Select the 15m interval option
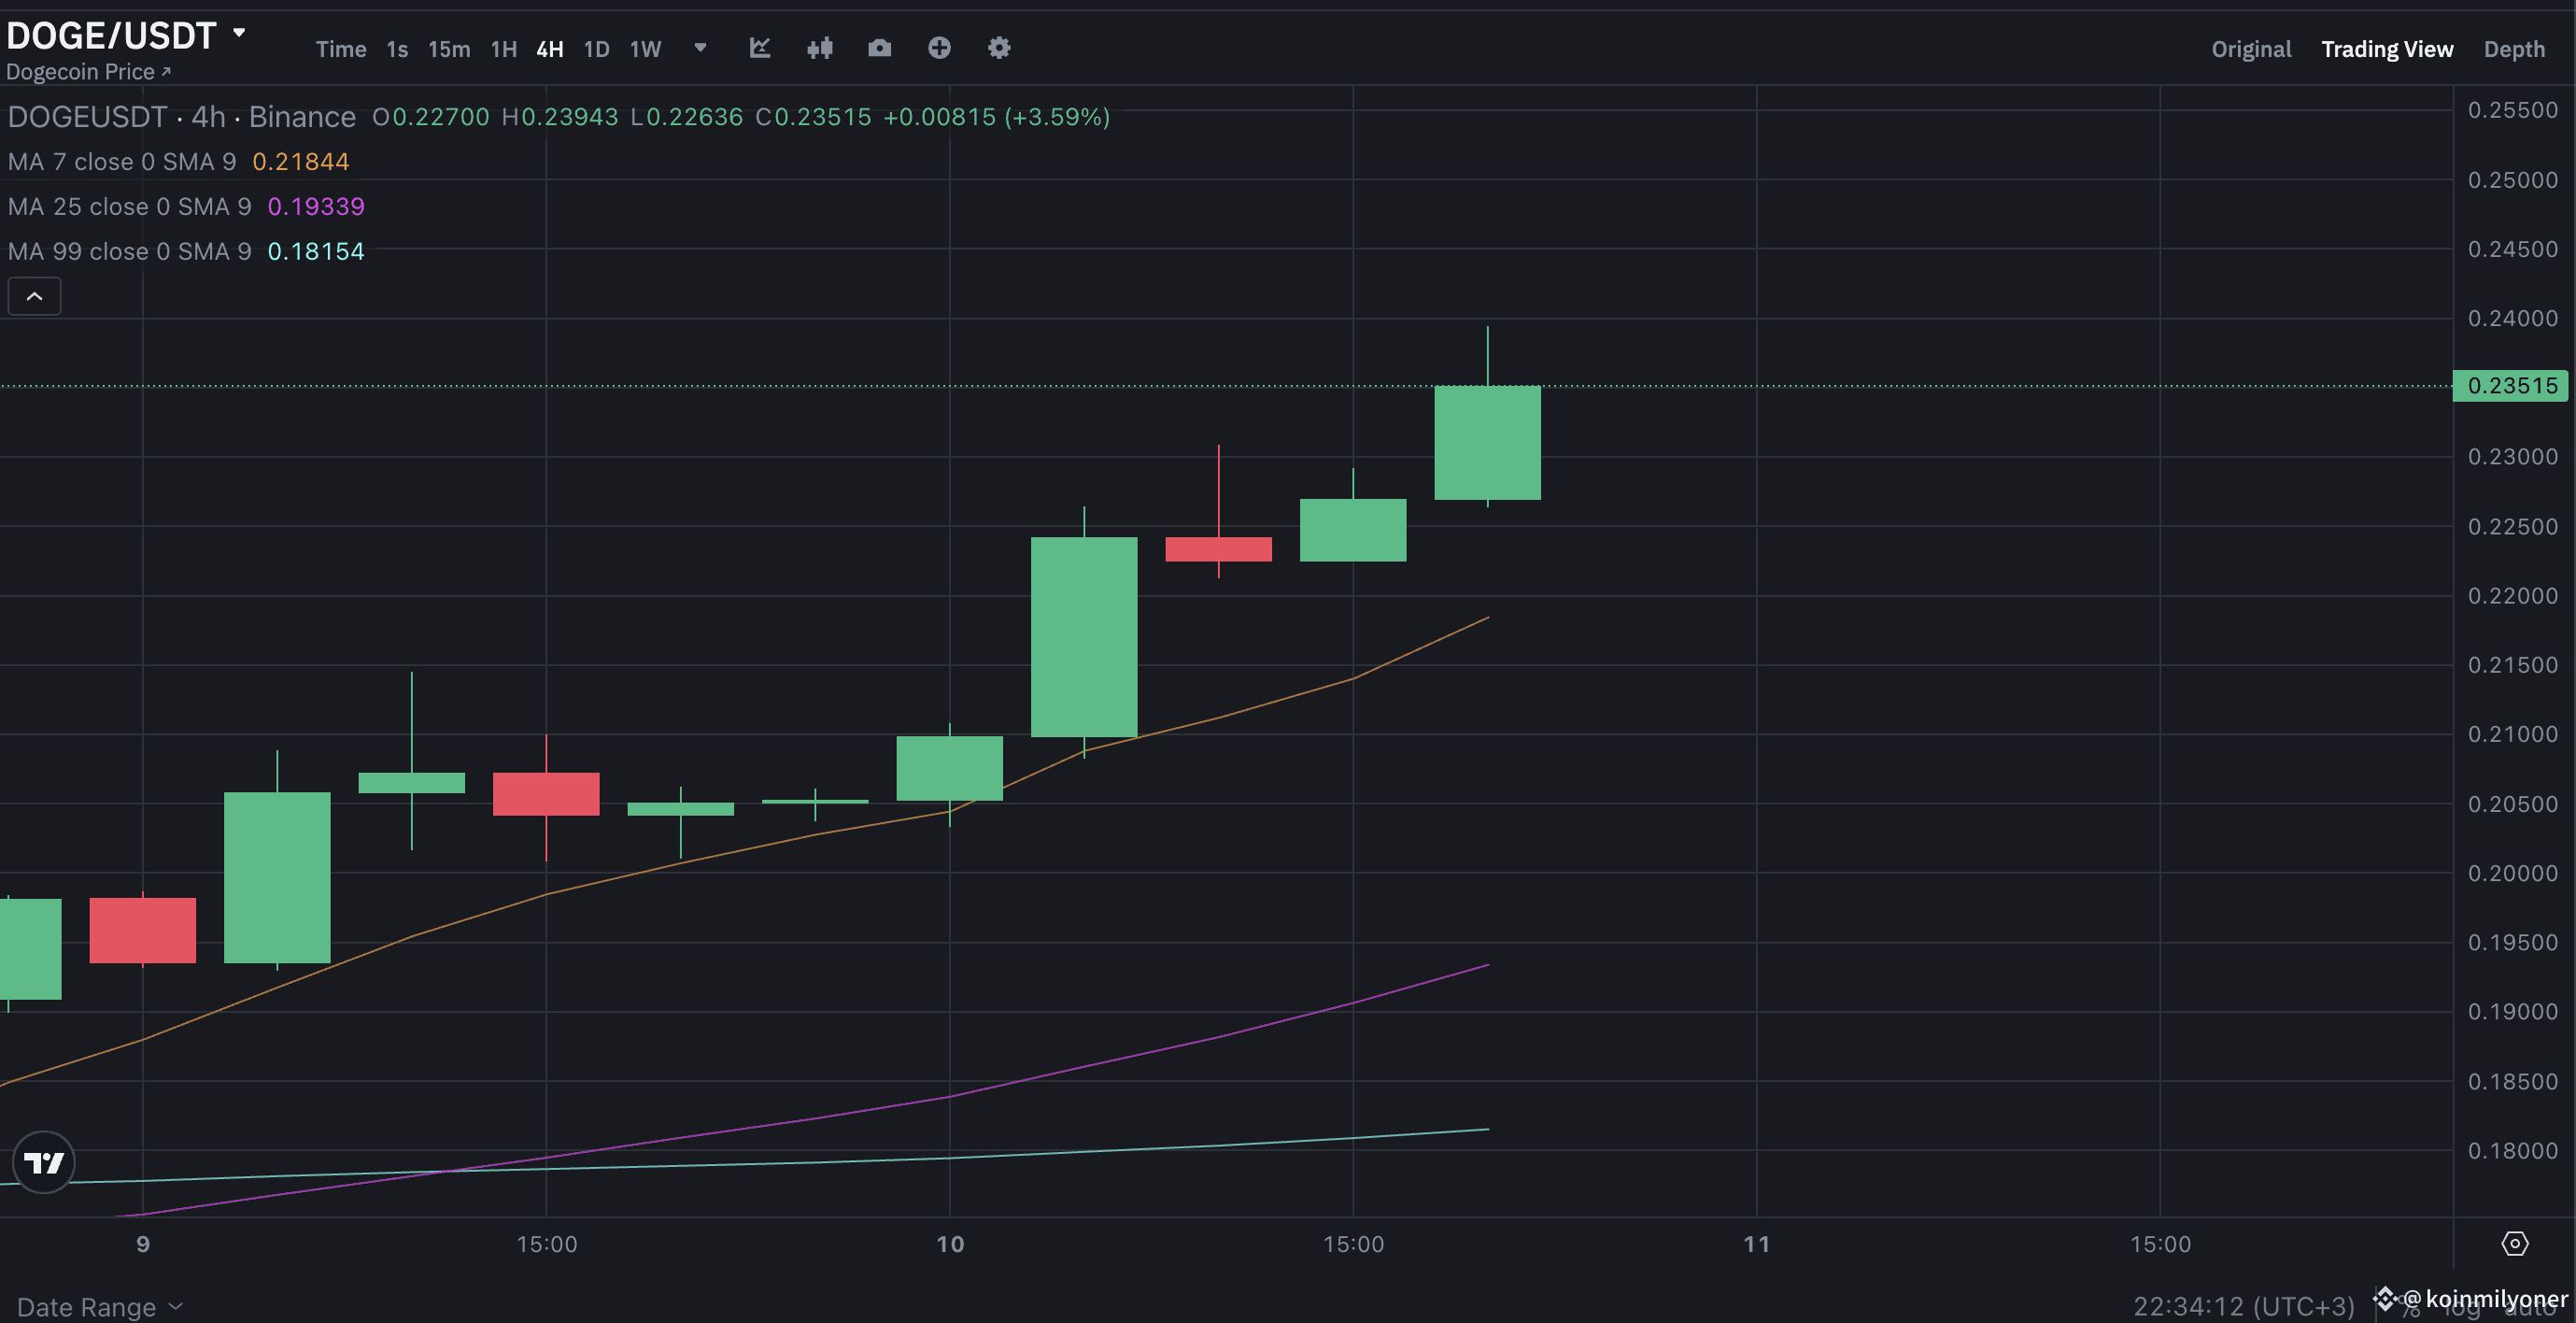This screenshot has height=1323, width=2576. (448, 48)
